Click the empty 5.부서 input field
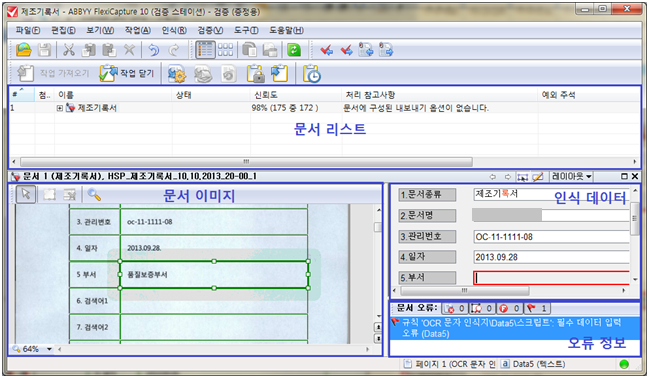Viewport: 649px width, 378px height. pos(551,278)
